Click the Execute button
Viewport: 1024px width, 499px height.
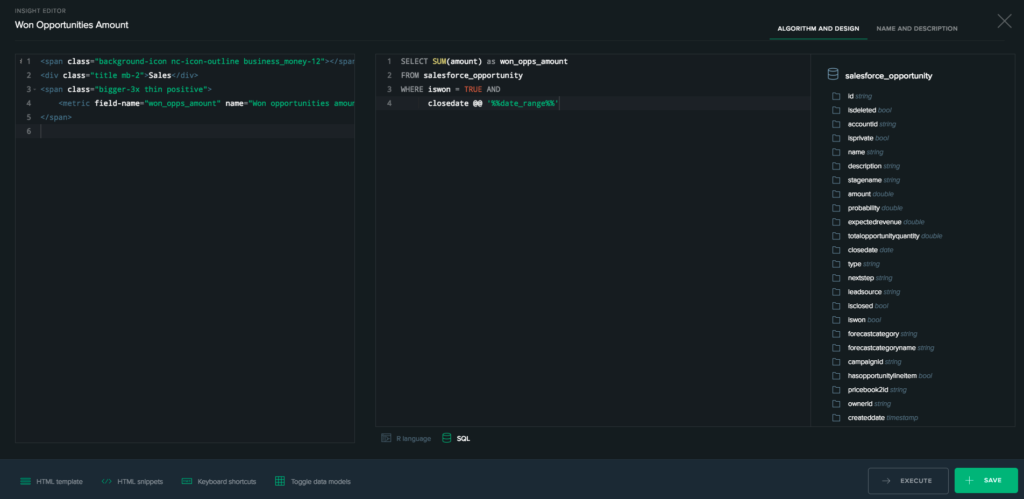(908, 481)
